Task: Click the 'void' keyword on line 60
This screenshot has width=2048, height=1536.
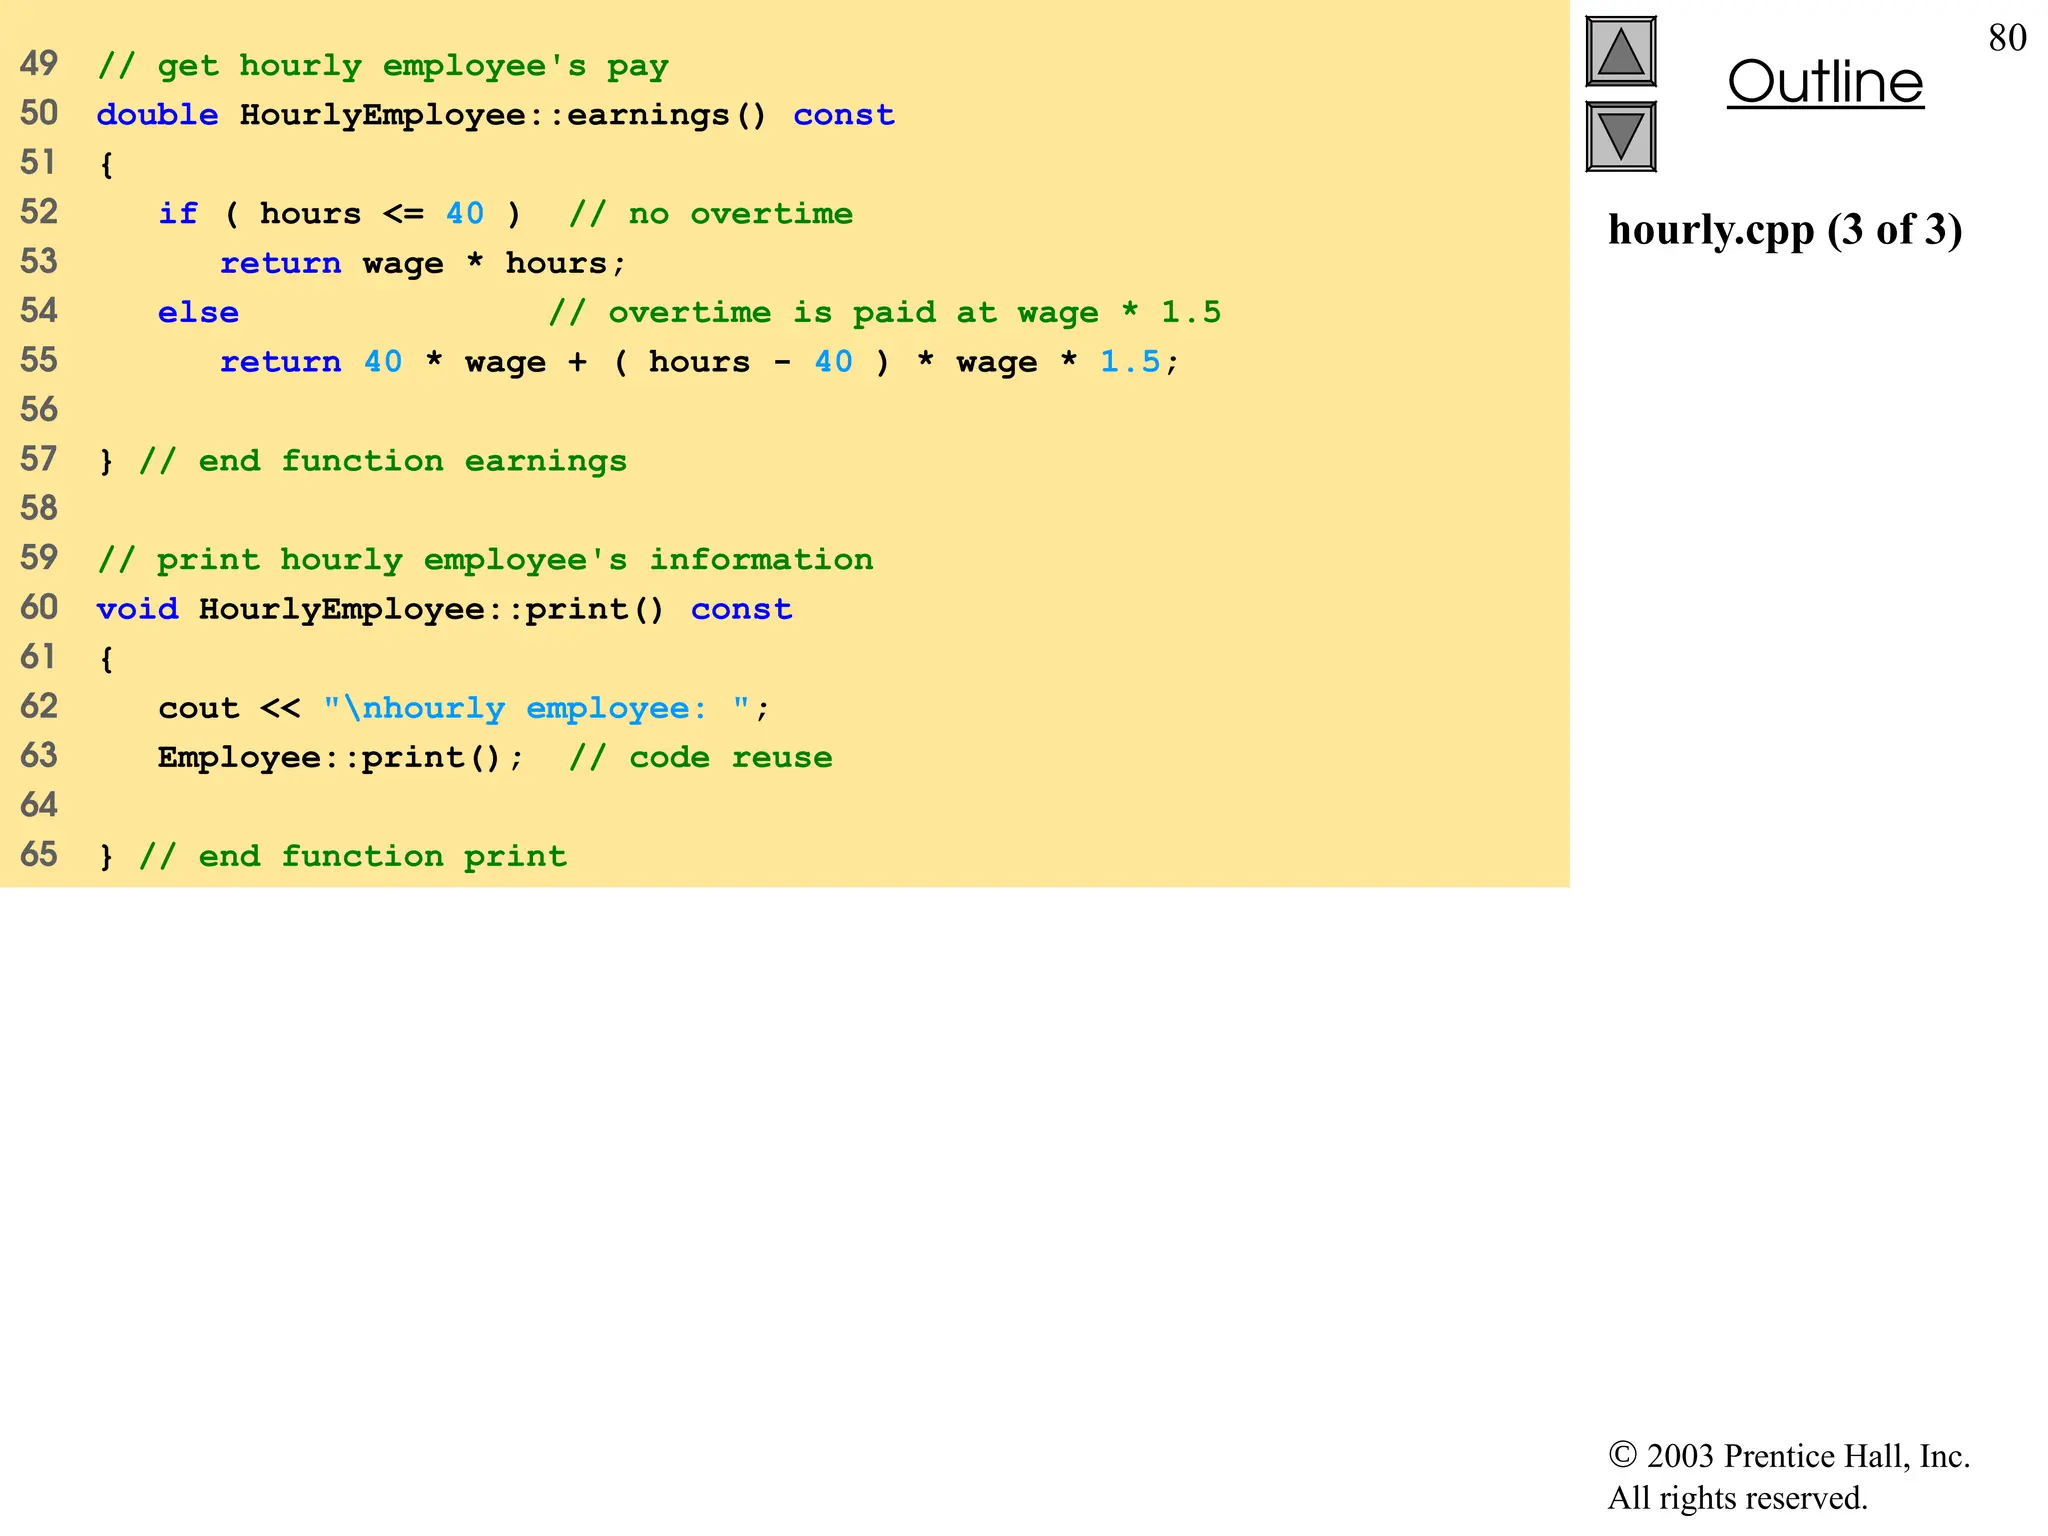Action: click(x=137, y=608)
